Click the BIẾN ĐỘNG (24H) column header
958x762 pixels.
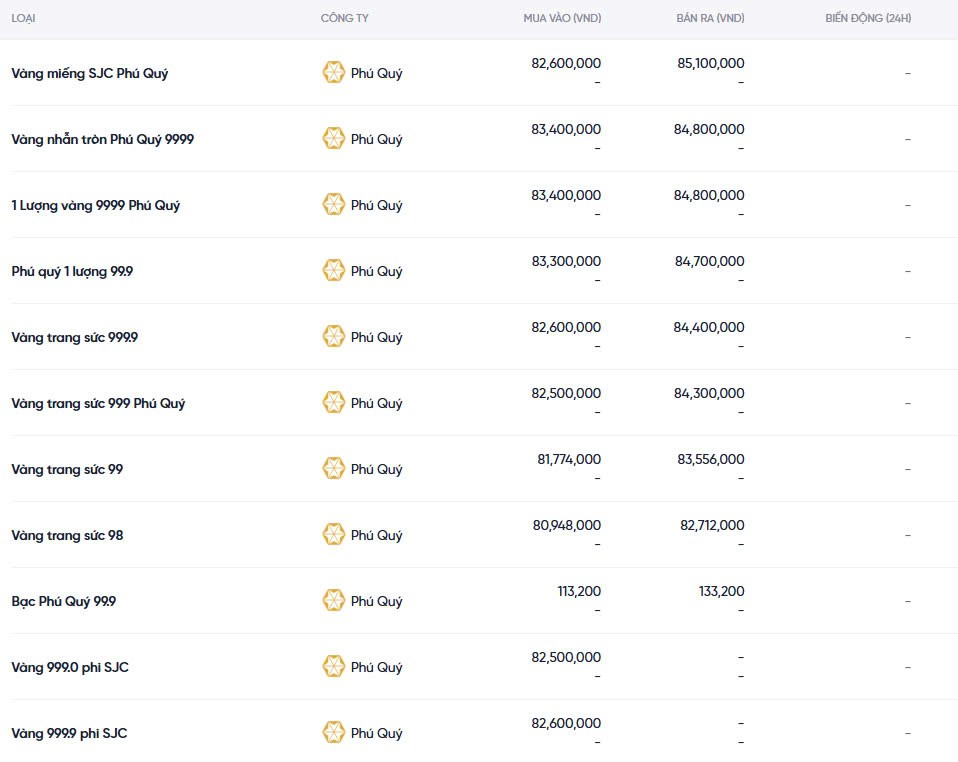[868, 19]
